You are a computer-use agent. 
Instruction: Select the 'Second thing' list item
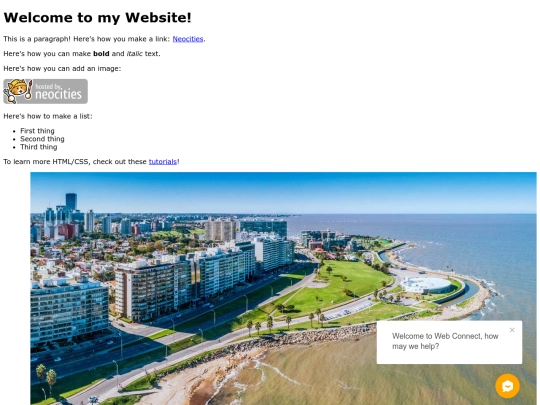(42, 139)
